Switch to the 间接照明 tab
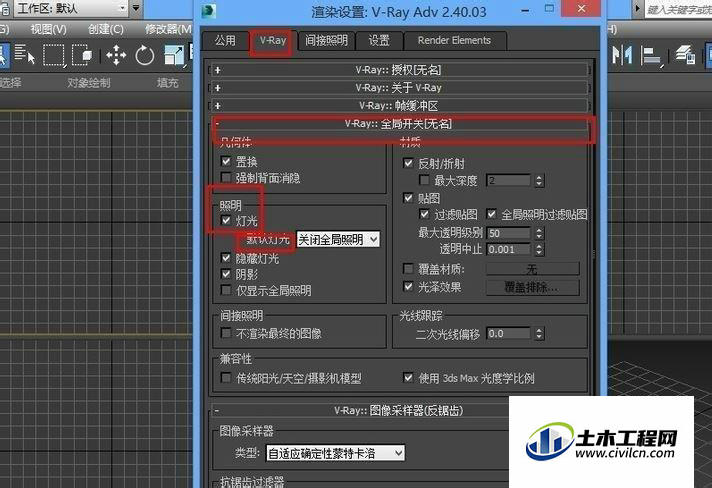The width and height of the screenshot is (712, 488). pos(326,41)
